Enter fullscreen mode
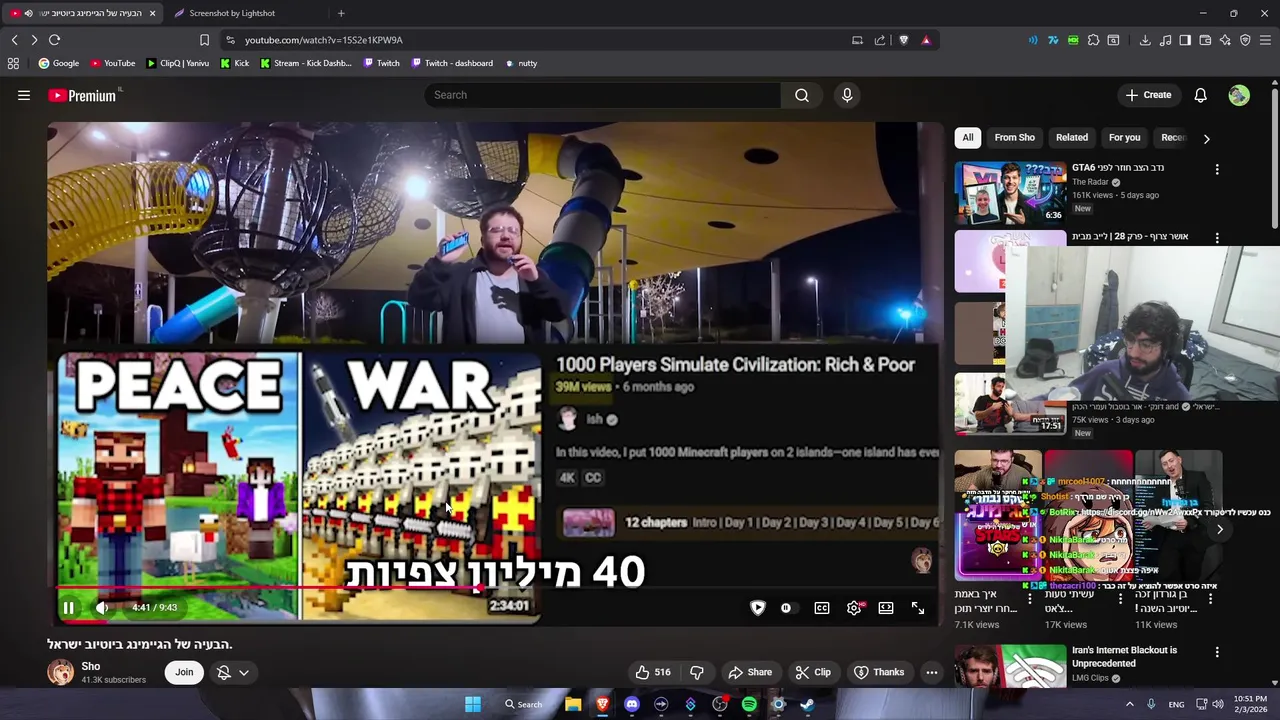Viewport: 1280px width, 720px height. tap(918, 608)
